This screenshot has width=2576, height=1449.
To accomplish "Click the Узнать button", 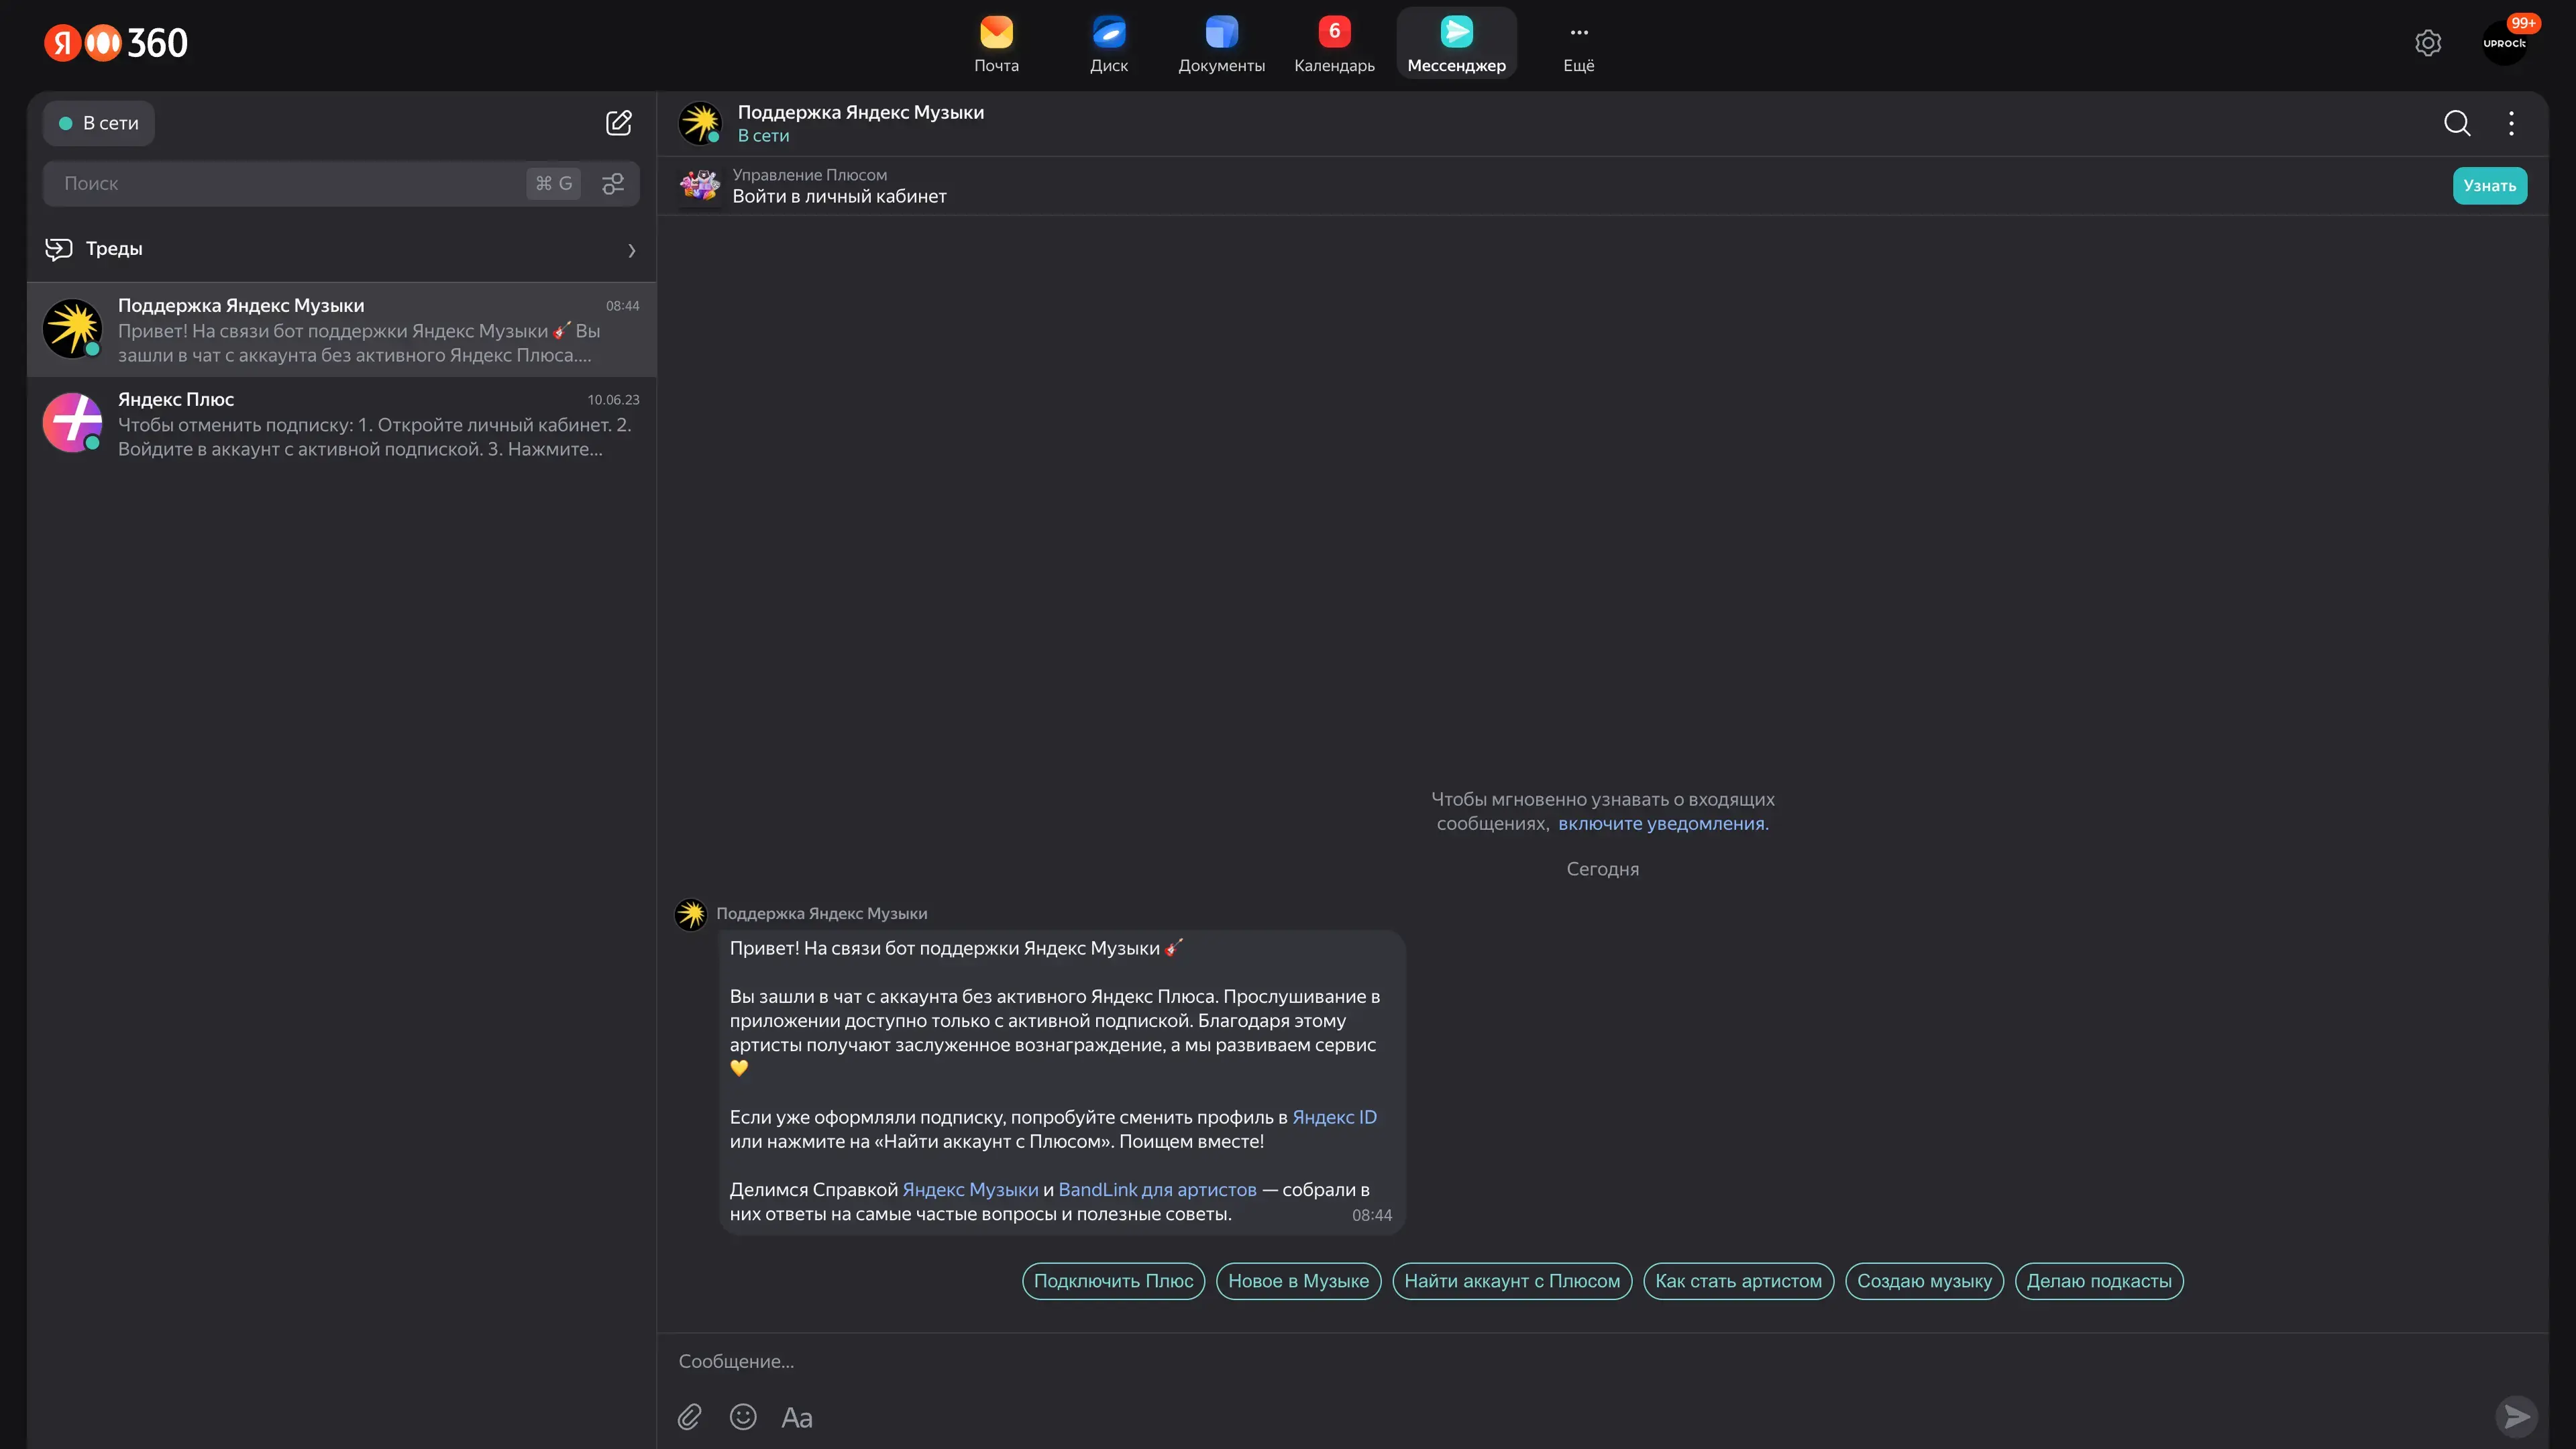I will 2488,186.
